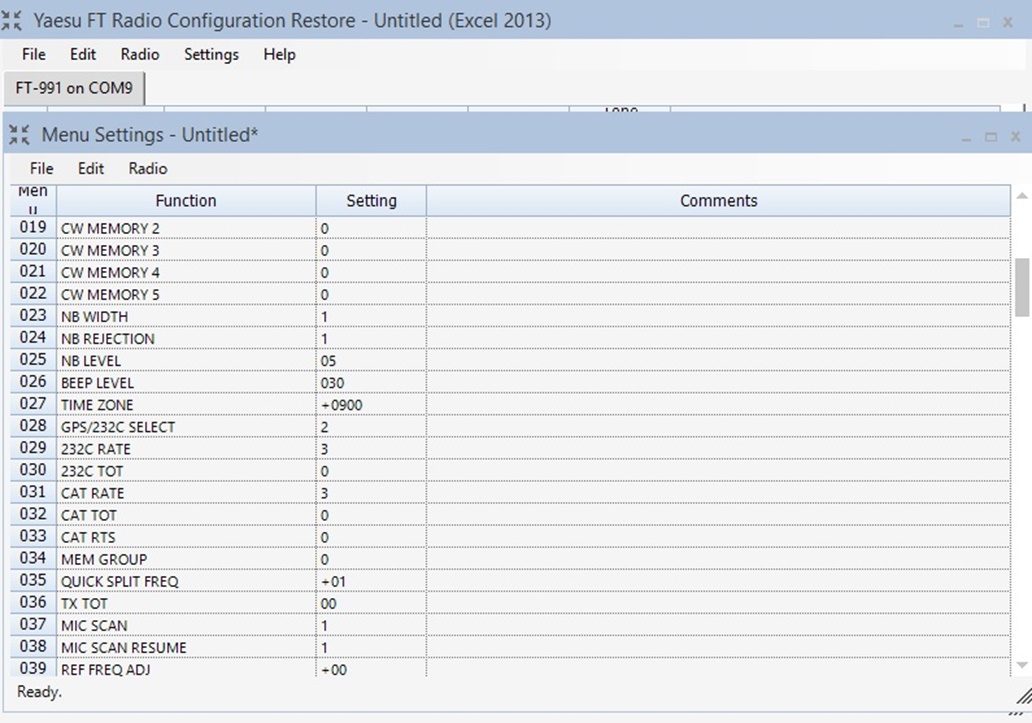This screenshot has width=1032, height=723.
Task: Open File menu in Menu Settings window
Action: [x=41, y=169]
